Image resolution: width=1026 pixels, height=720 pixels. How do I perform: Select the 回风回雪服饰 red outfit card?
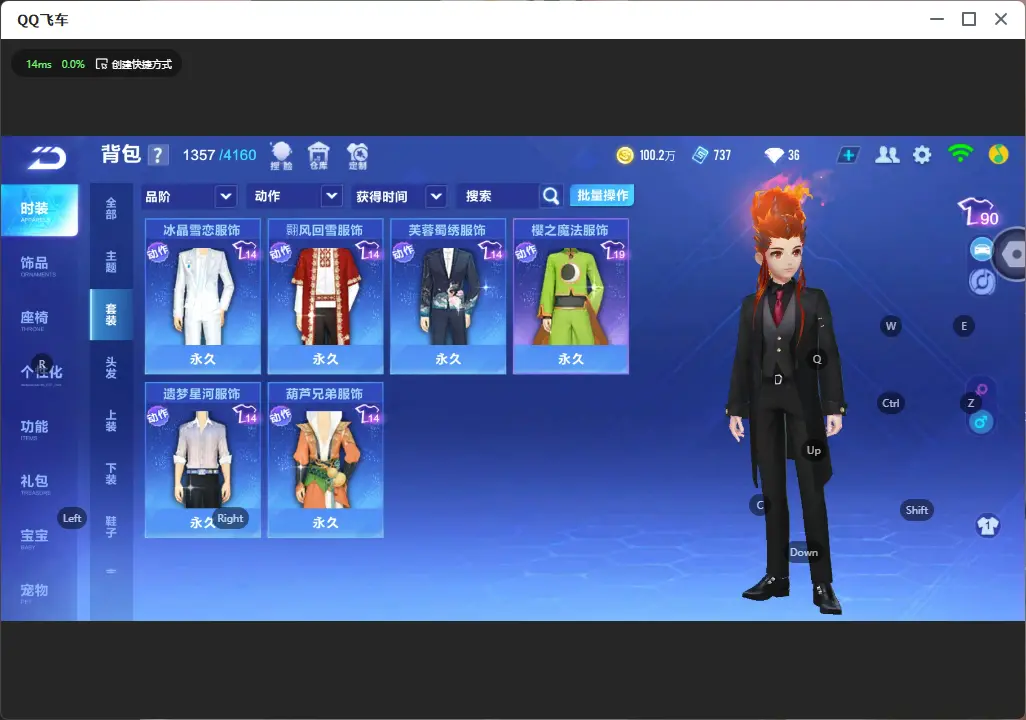click(x=325, y=296)
